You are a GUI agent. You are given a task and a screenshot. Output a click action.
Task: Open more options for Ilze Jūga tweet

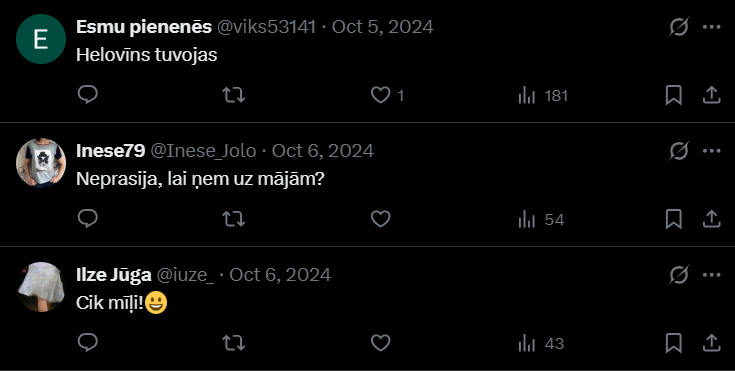tap(712, 274)
